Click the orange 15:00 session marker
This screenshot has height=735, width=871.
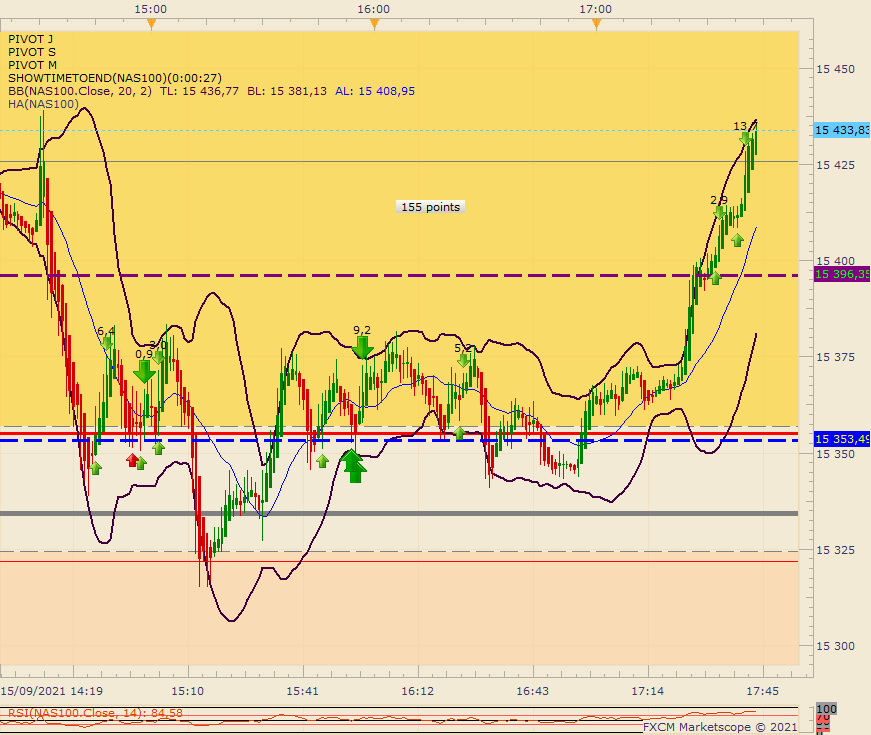click(151, 23)
